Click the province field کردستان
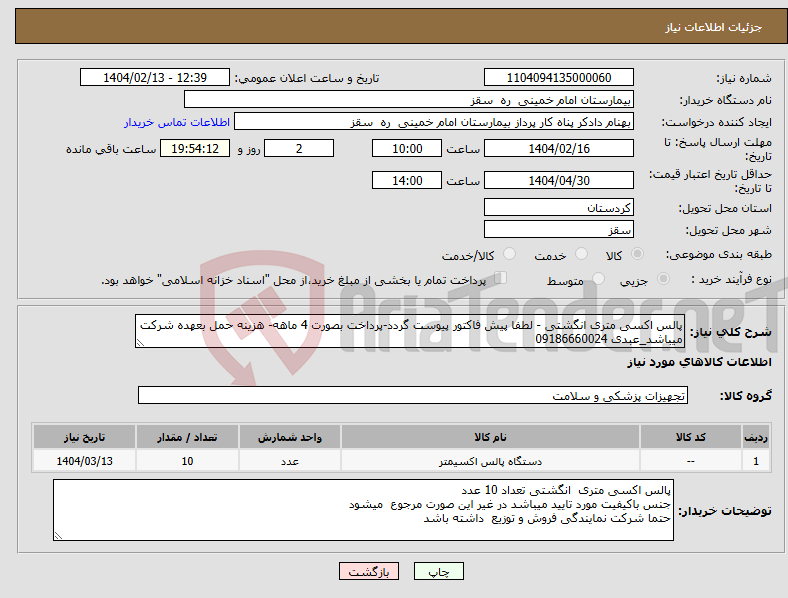The image size is (788, 598). [558, 207]
